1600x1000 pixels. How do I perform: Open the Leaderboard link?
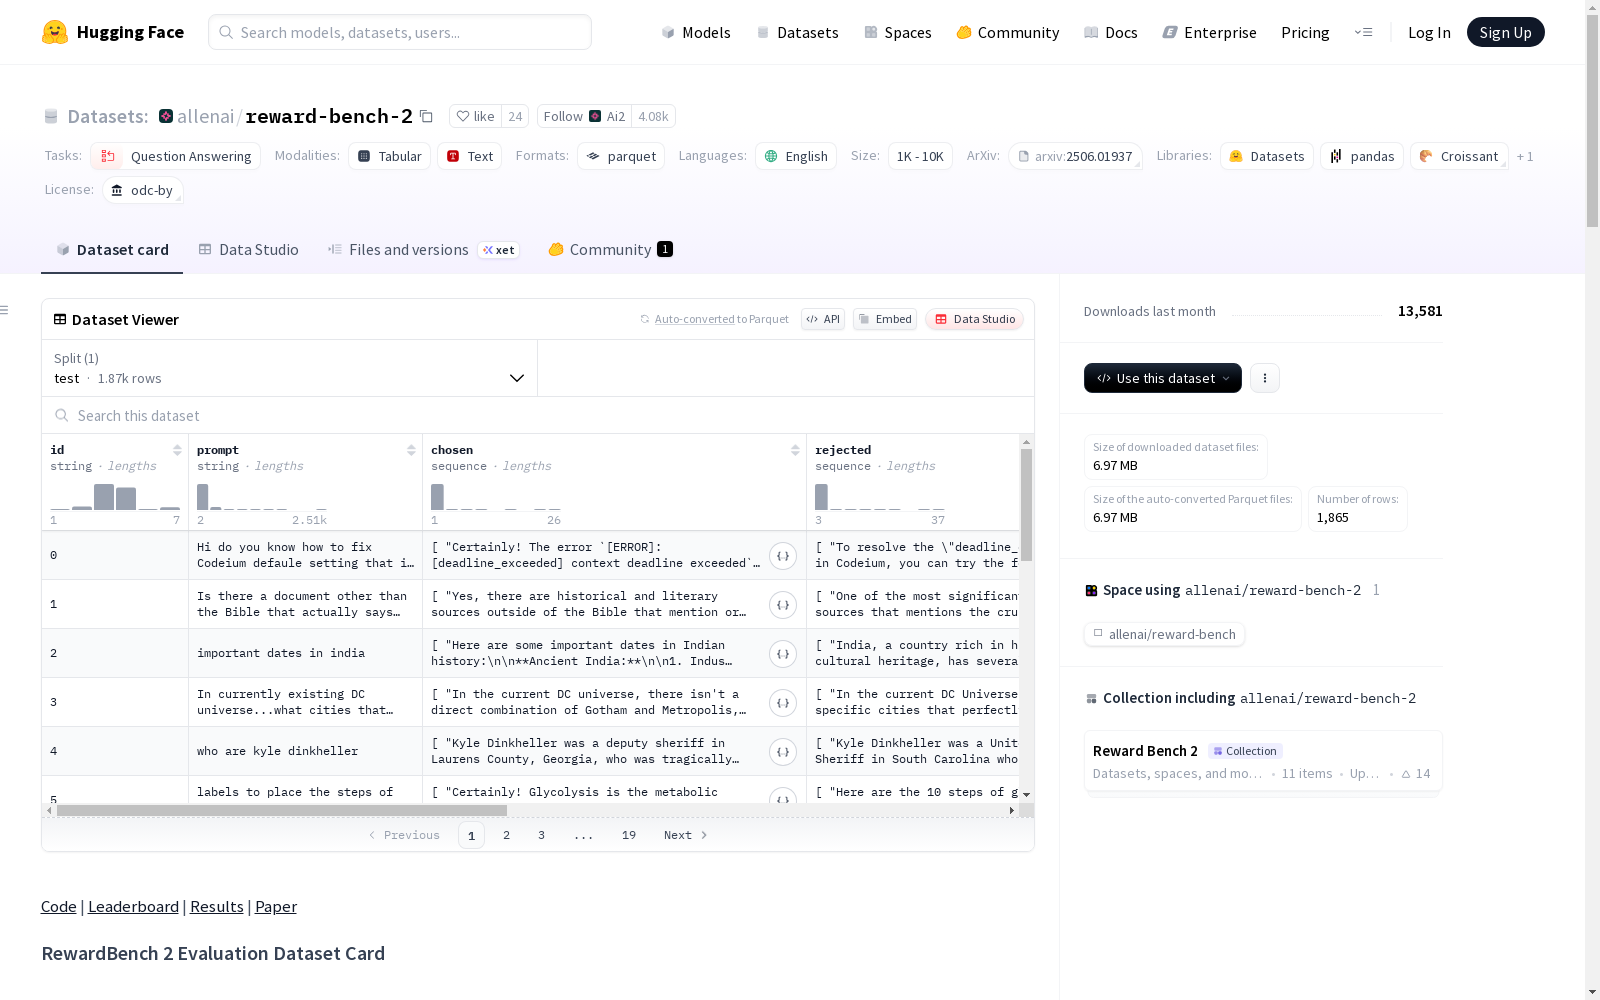click(133, 906)
